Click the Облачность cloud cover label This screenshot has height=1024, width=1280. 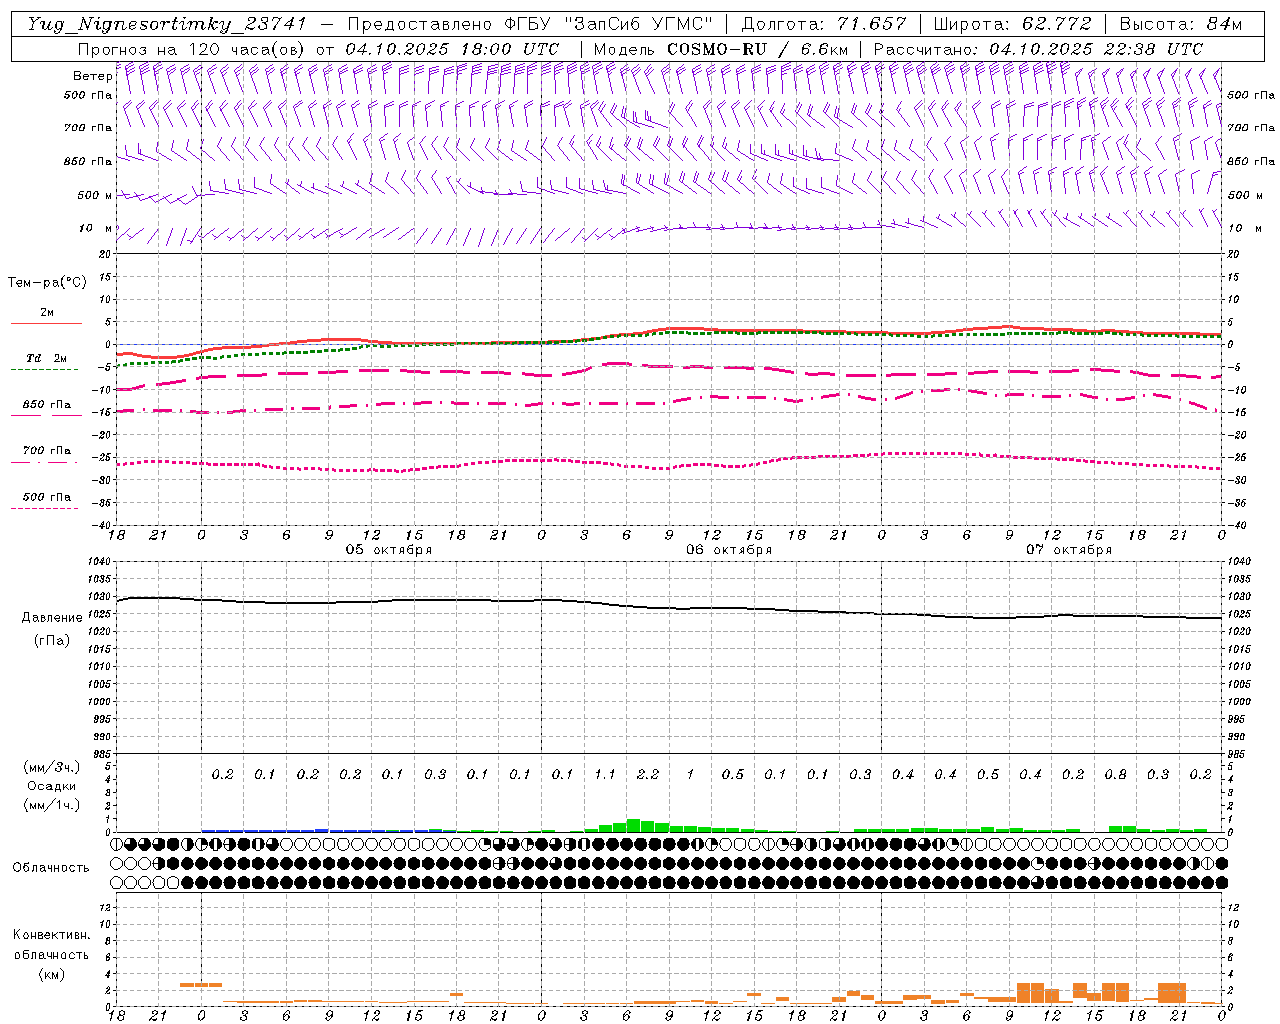[x=51, y=868]
